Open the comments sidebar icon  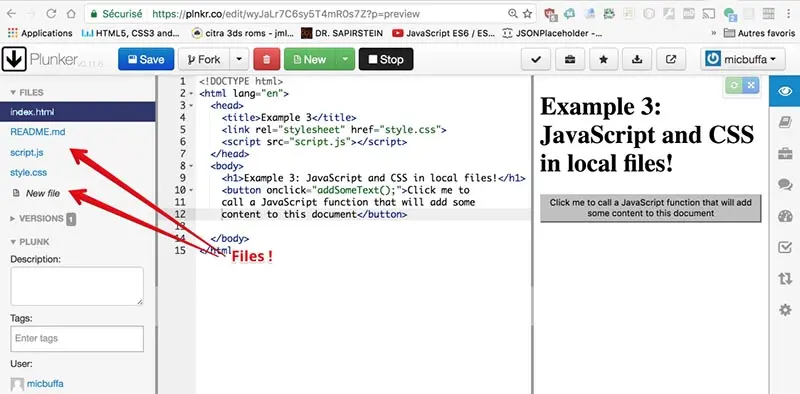(785, 185)
